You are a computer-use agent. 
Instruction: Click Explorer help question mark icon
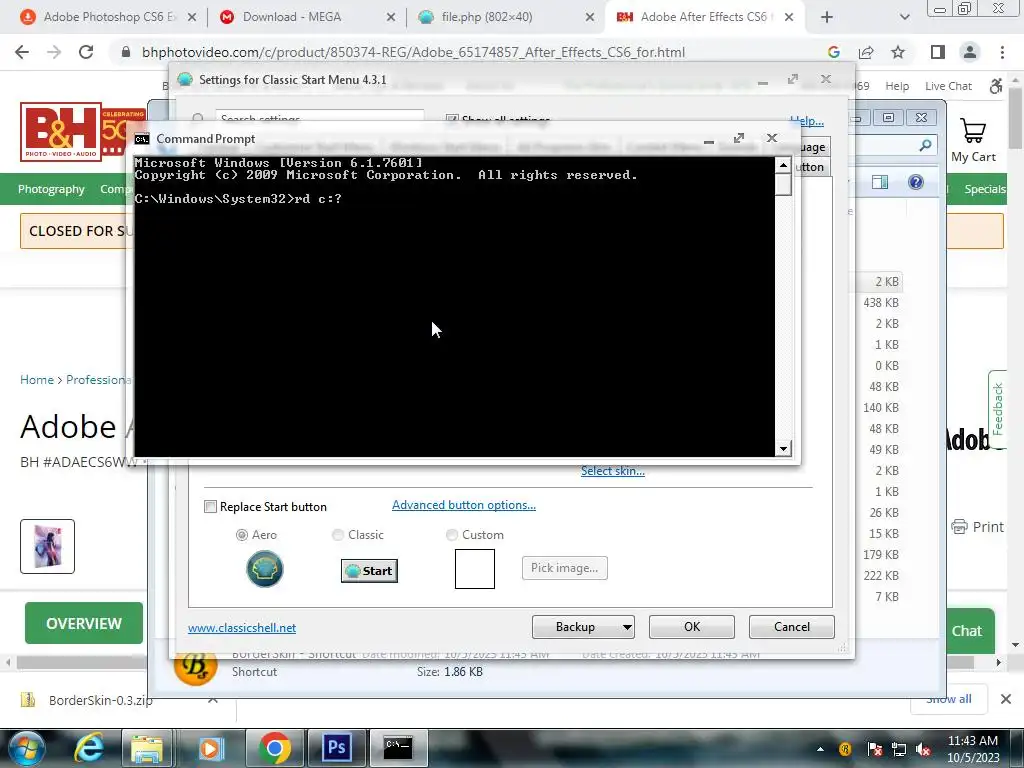916,182
